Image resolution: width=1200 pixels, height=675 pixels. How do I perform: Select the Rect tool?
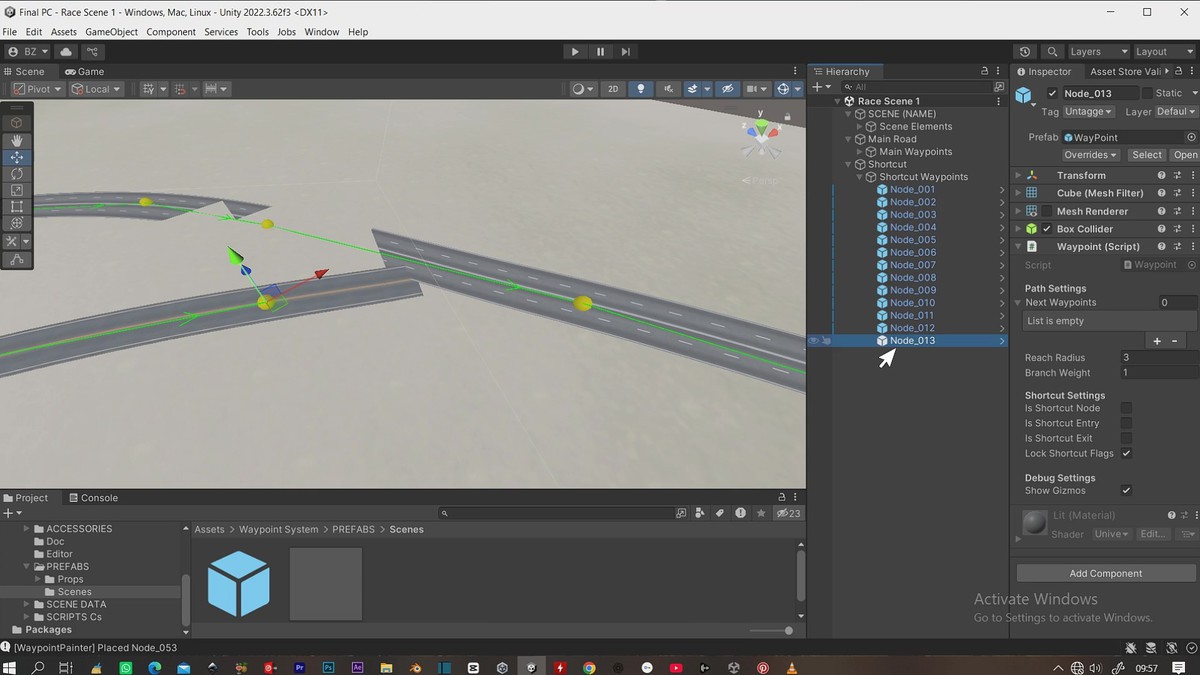[17, 207]
